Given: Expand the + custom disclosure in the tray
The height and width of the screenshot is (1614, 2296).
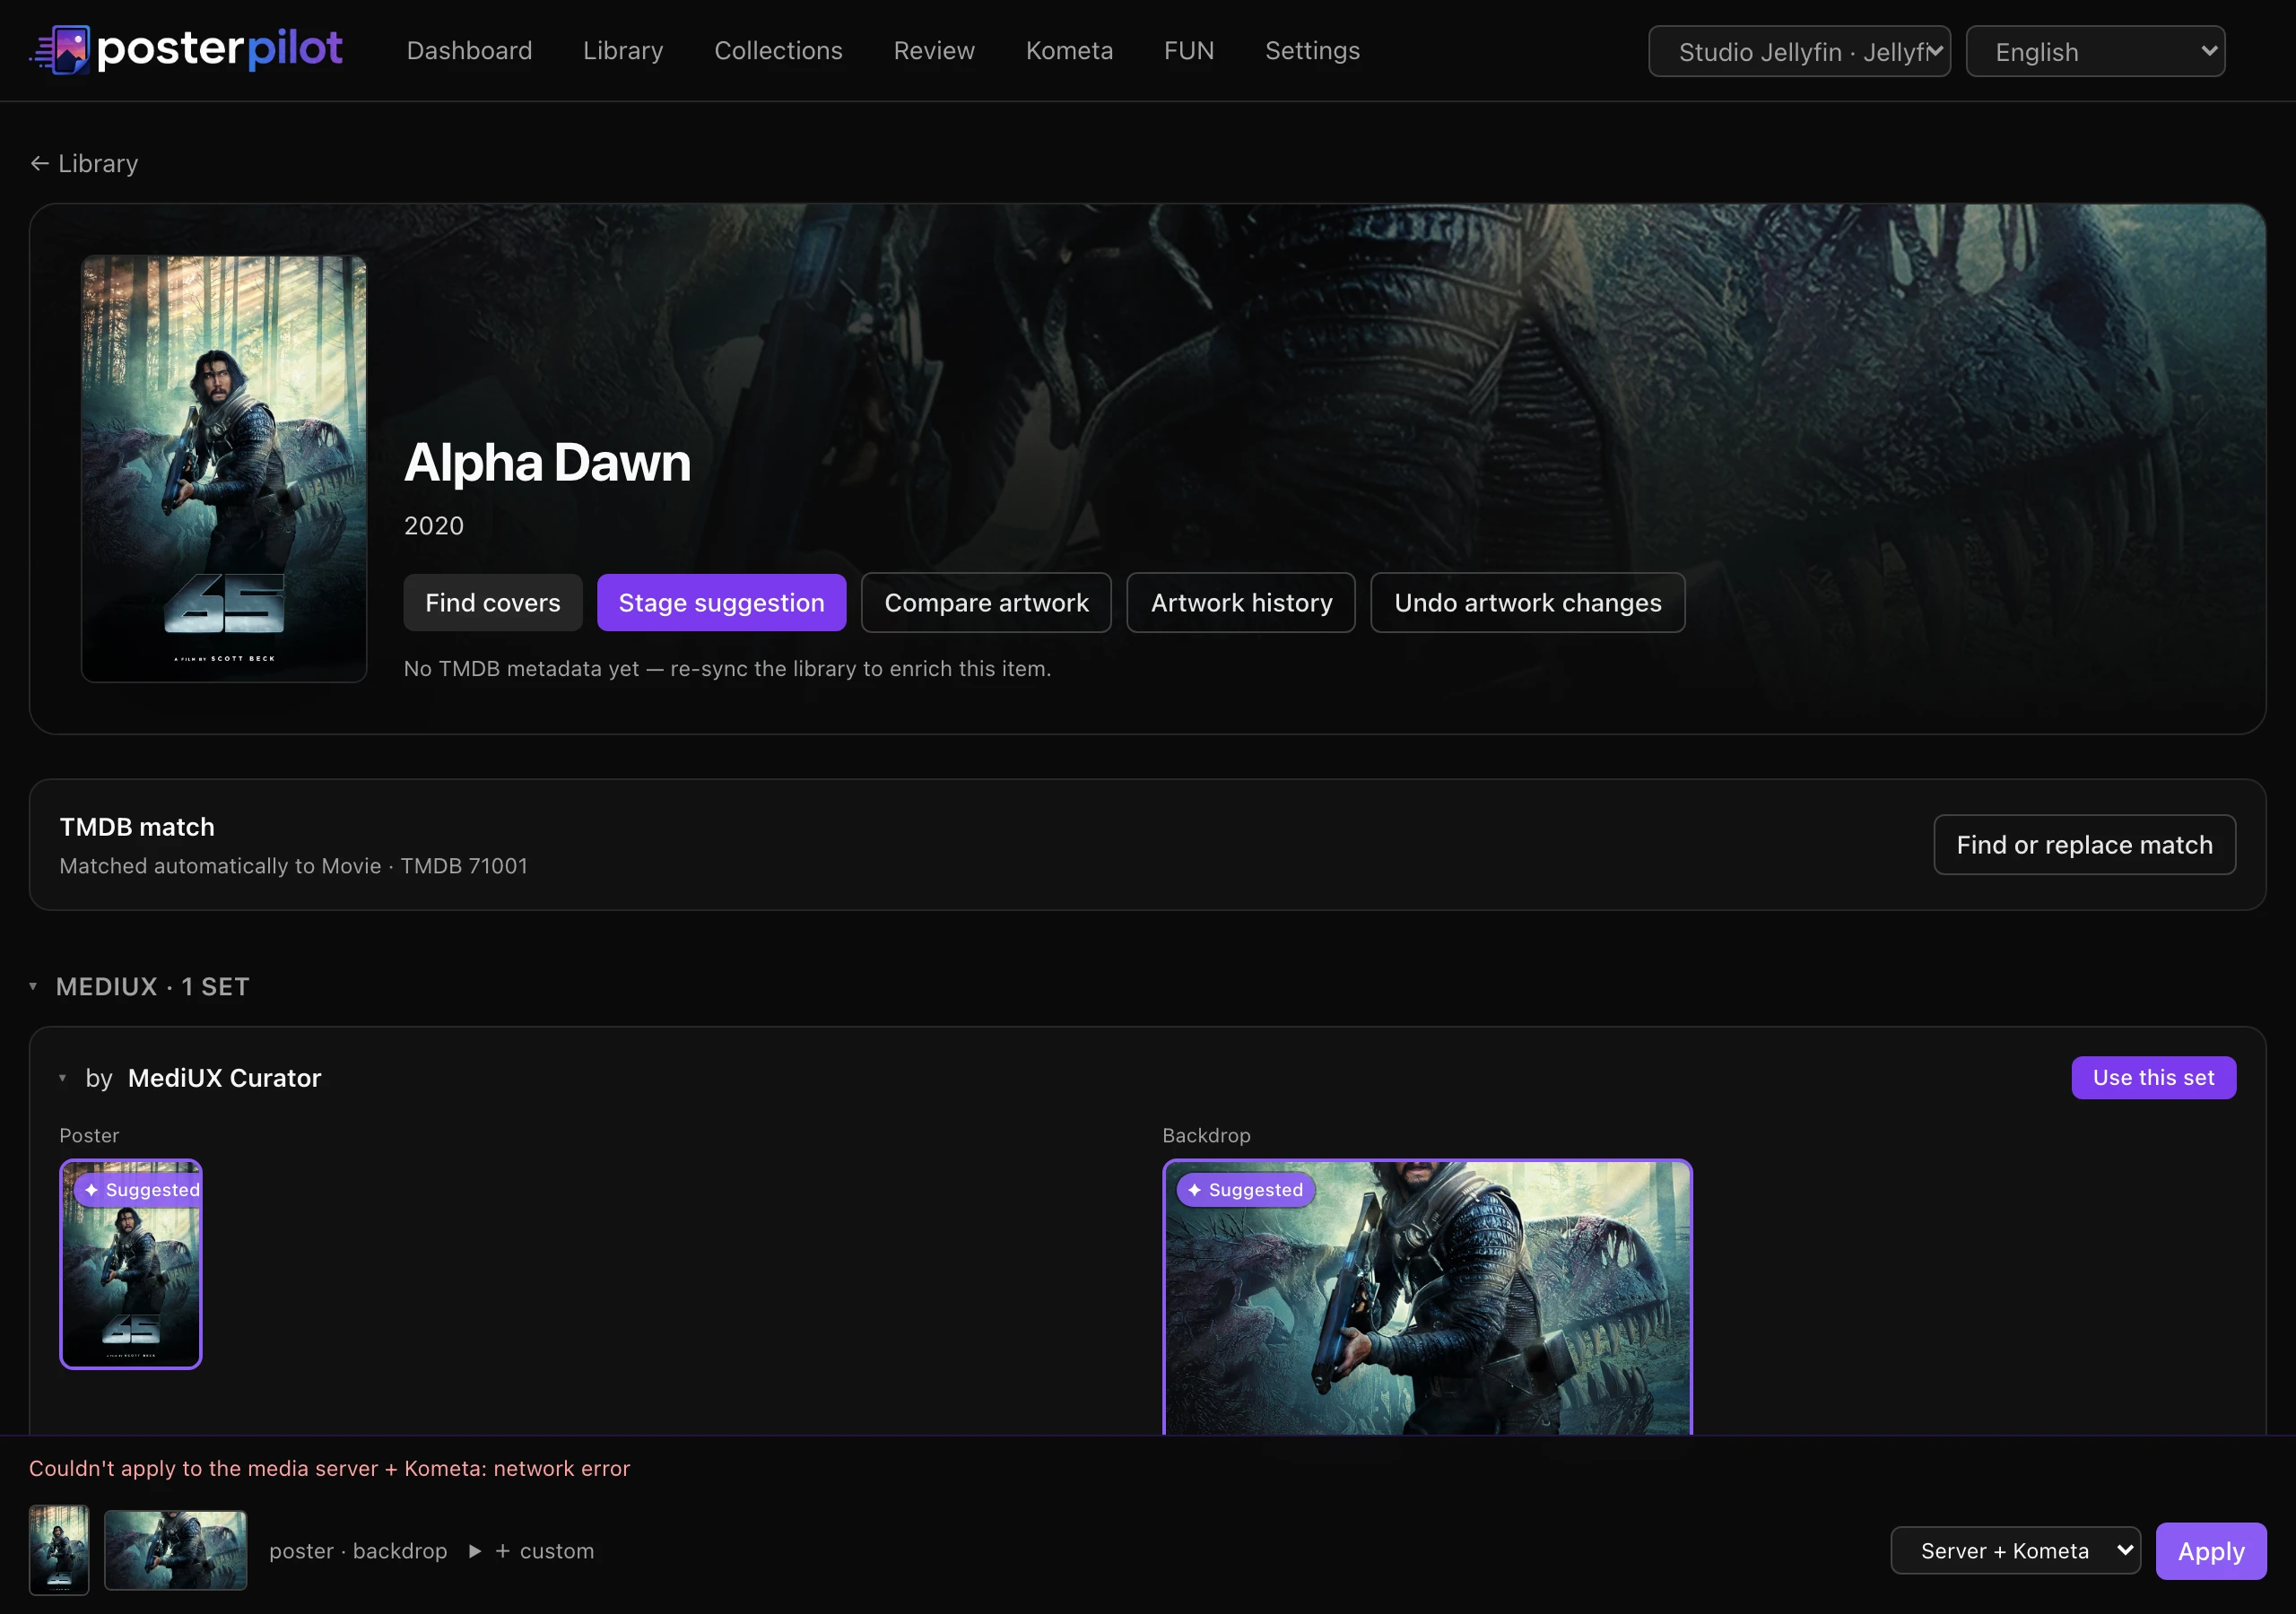Looking at the screenshot, I should click(x=532, y=1550).
